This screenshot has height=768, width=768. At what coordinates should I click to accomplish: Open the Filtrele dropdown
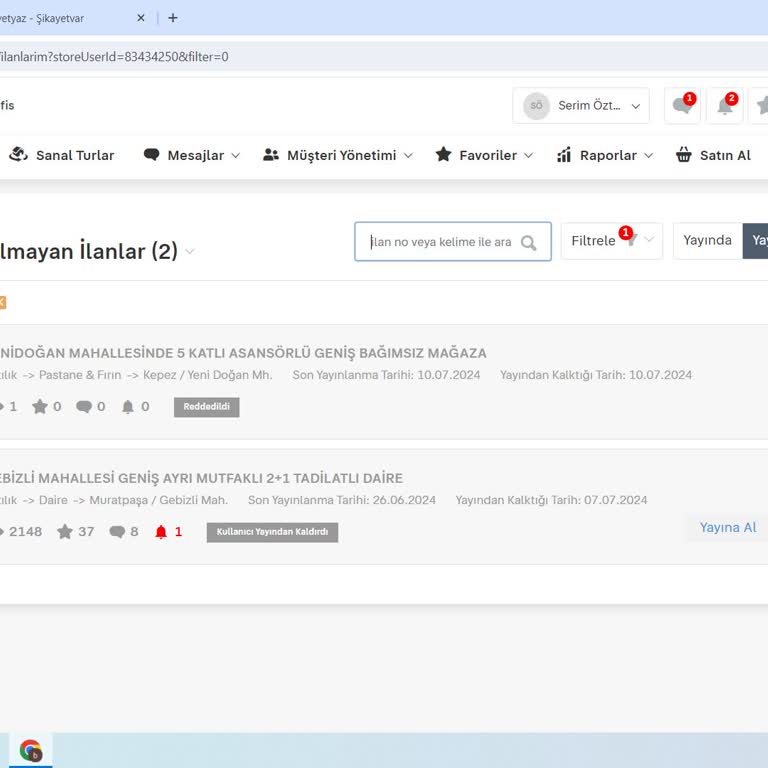pyautogui.click(x=612, y=241)
